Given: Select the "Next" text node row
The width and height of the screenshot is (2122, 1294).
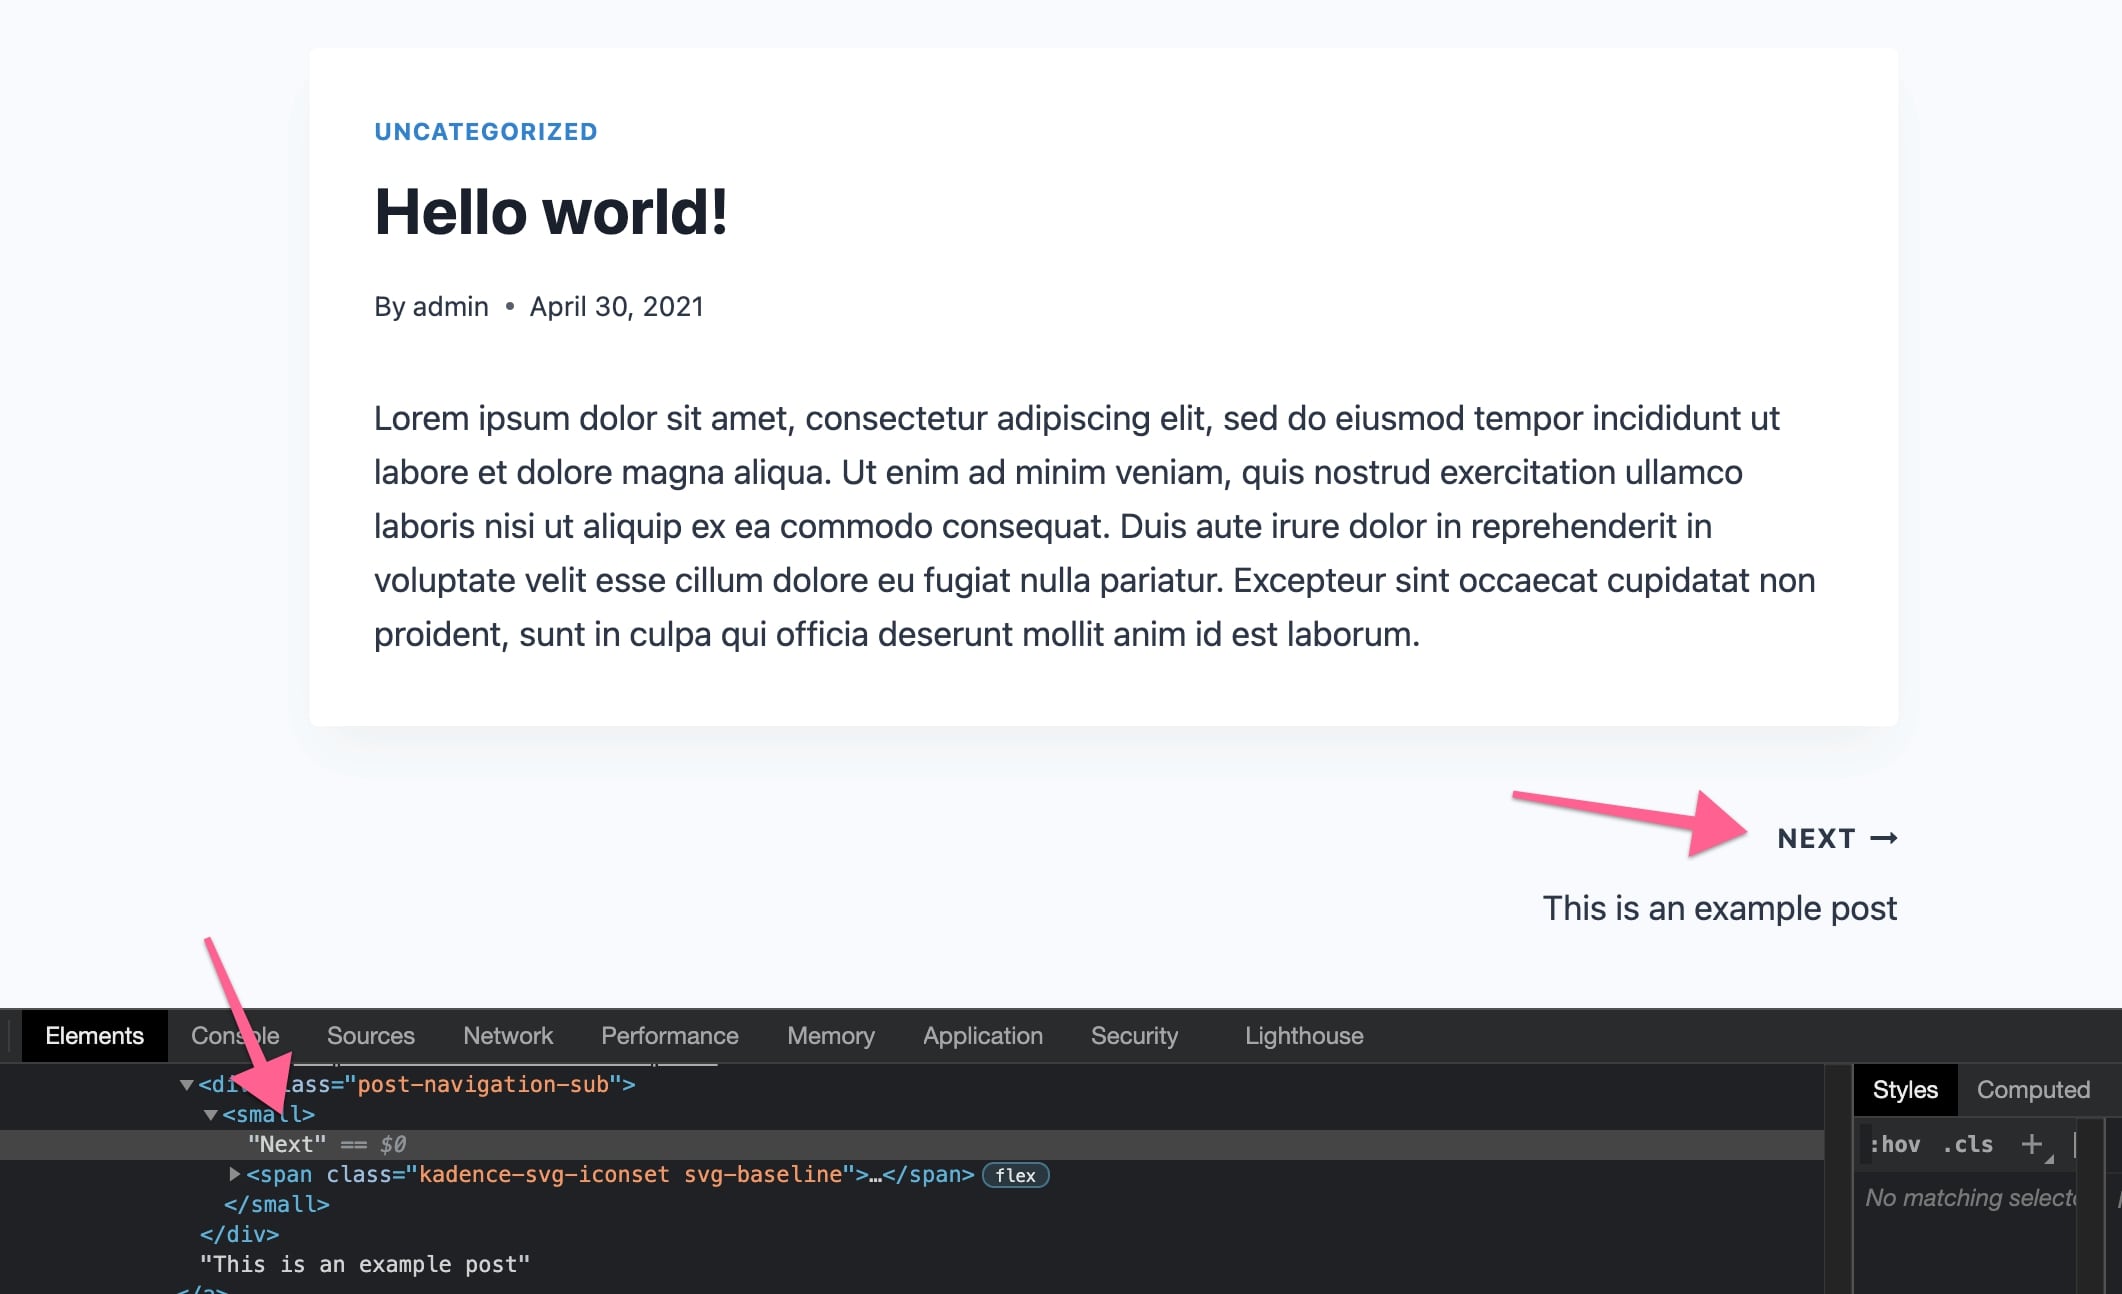Looking at the screenshot, I should [x=912, y=1144].
